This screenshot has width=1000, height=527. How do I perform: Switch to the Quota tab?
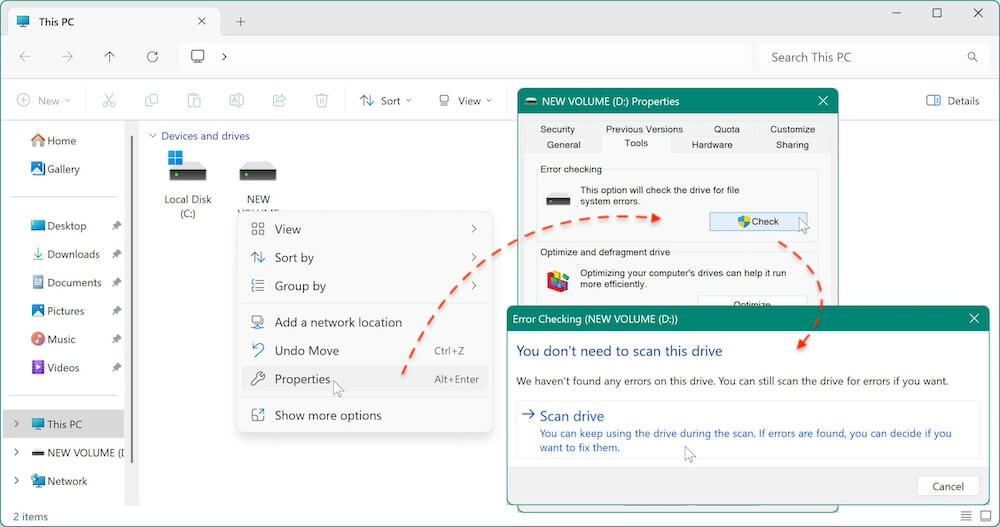click(x=726, y=129)
